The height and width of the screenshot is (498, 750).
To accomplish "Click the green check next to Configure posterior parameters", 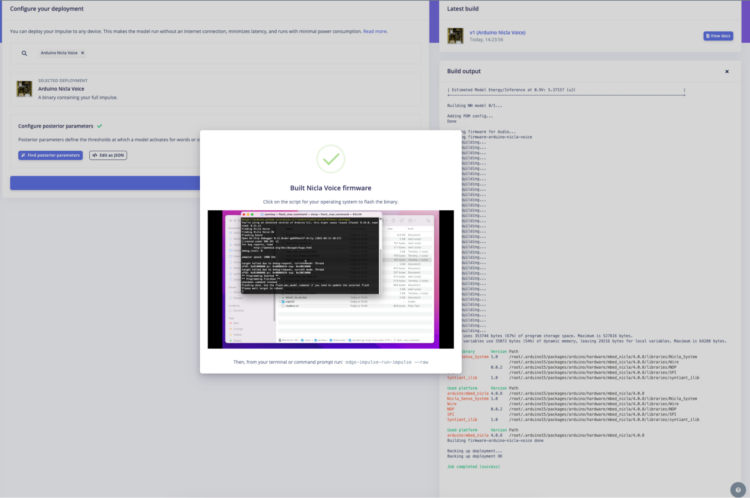I will pos(99,127).
